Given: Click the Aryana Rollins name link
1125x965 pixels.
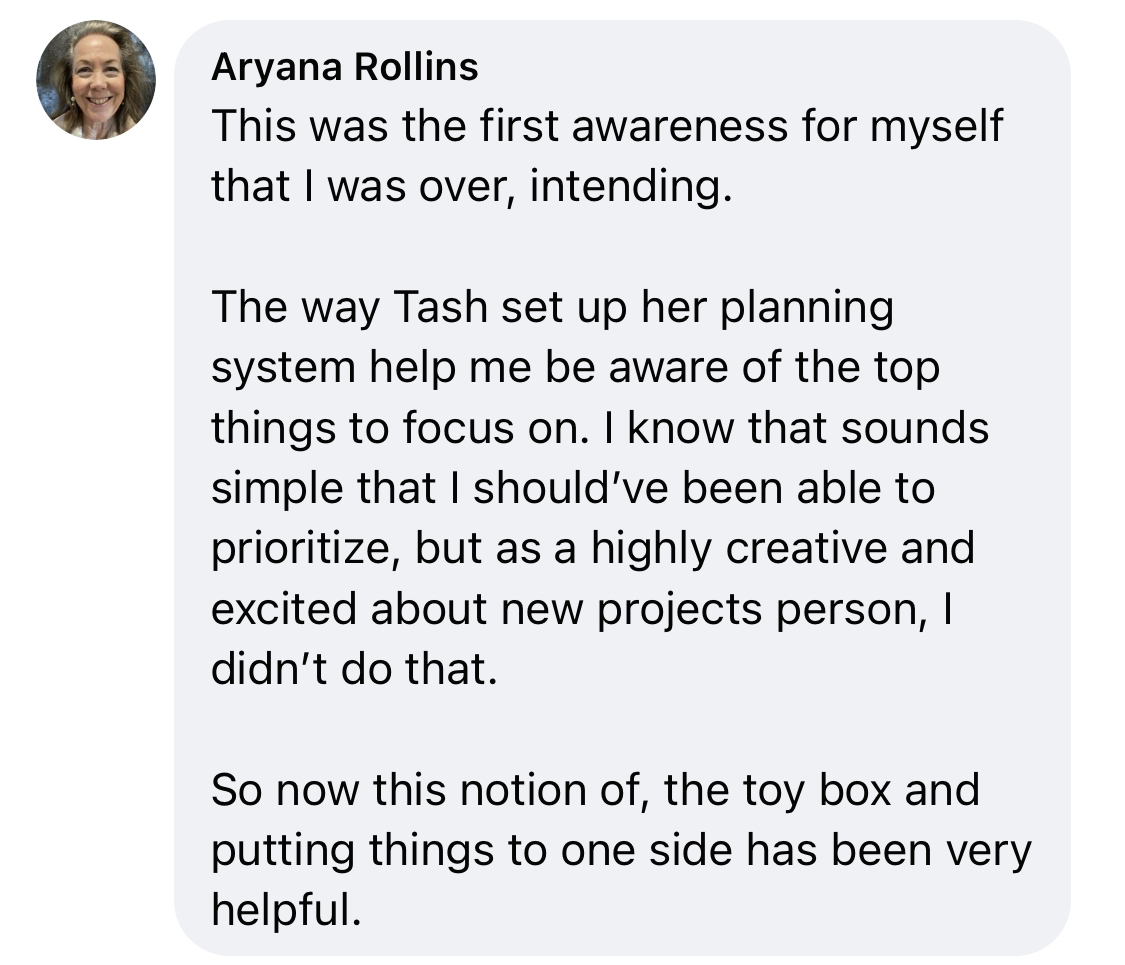Looking at the screenshot, I should [x=345, y=68].
